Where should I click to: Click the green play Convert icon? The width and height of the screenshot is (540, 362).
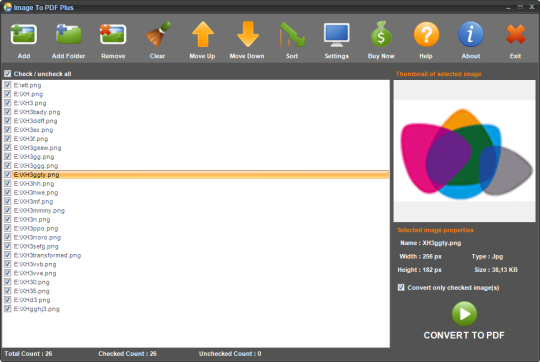tap(464, 314)
